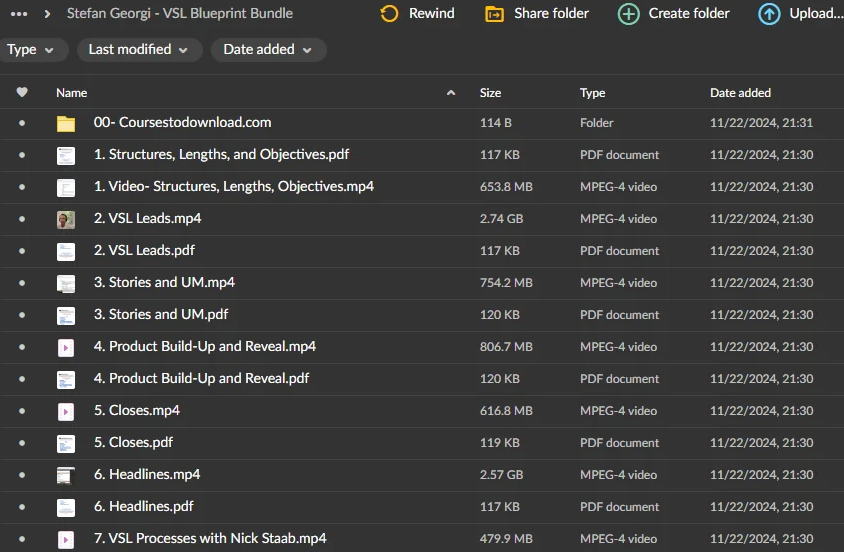Screen dimensions: 844x552
Task: Click the 653.8 MB size value
Action: (x=506, y=187)
